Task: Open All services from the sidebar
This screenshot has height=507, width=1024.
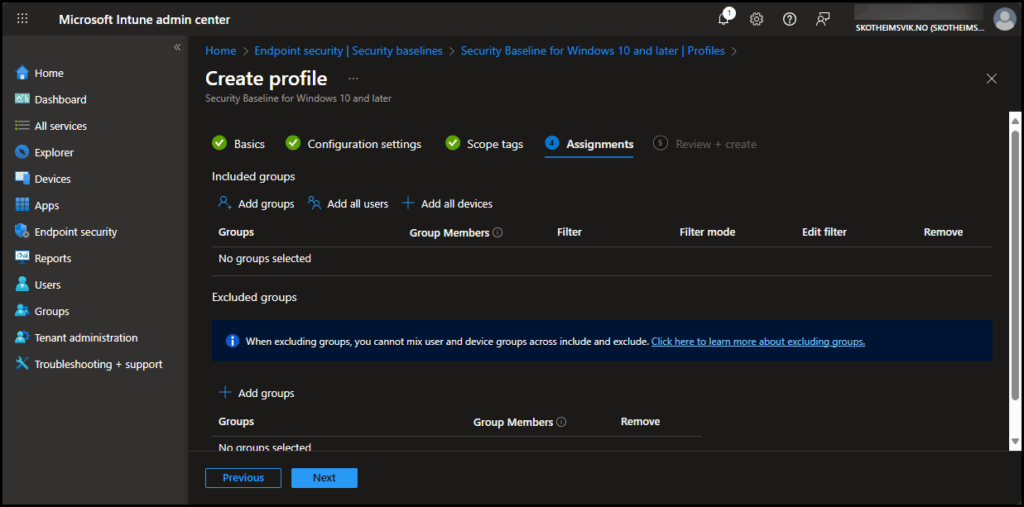Action: pos(60,126)
